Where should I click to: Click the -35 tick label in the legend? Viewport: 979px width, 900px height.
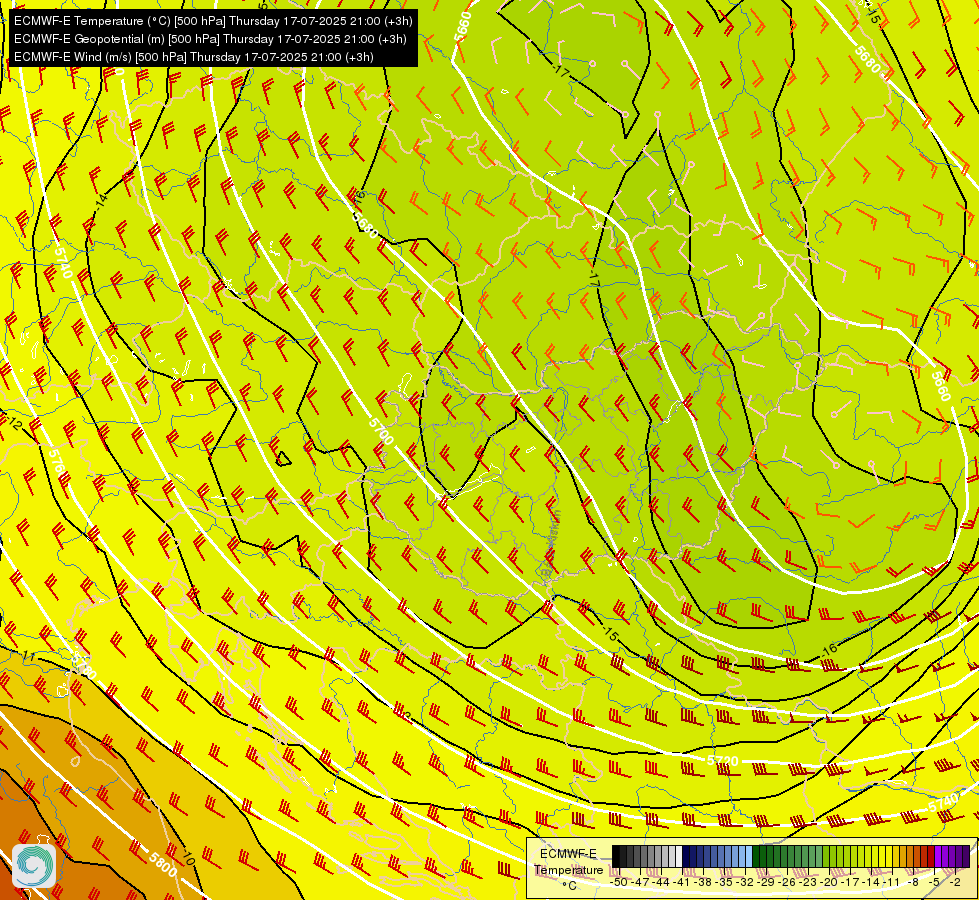[724, 883]
